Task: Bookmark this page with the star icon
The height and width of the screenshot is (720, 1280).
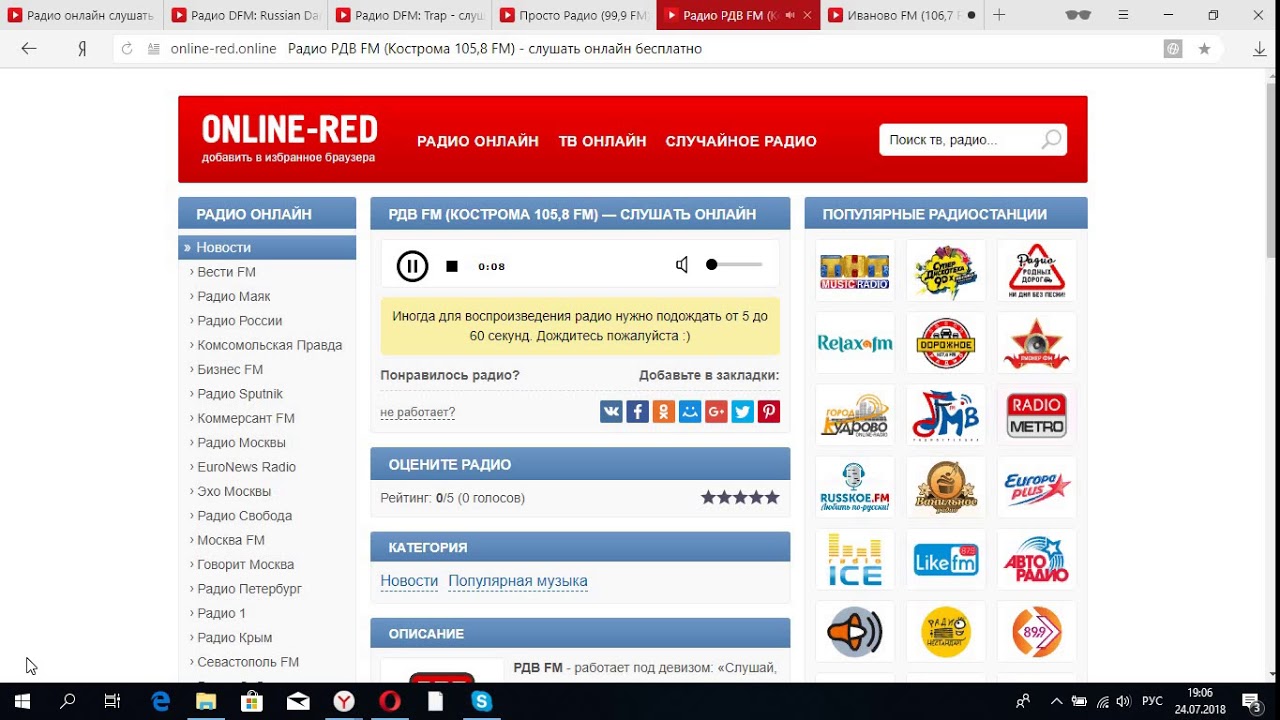Action: tap(1204, 48)
